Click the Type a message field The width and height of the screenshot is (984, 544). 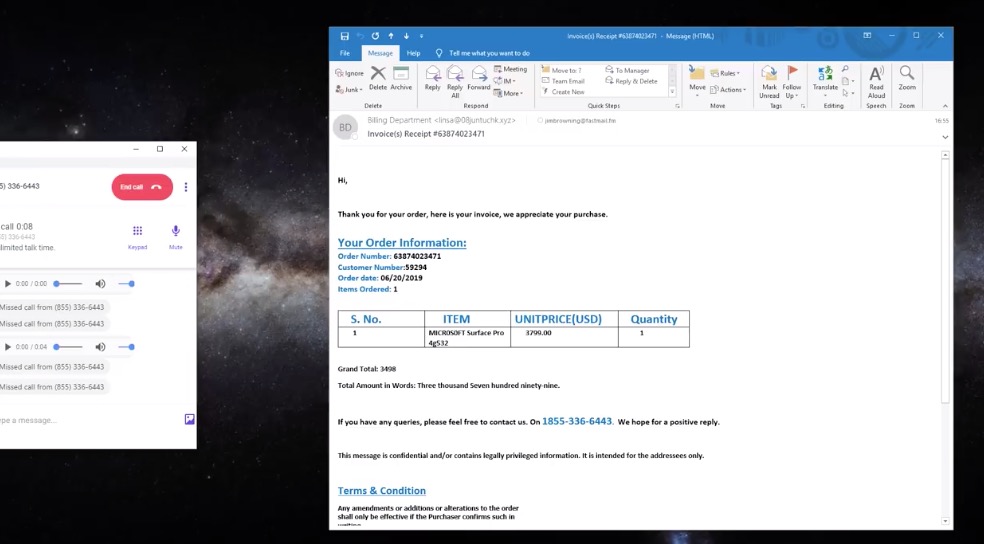60,420
